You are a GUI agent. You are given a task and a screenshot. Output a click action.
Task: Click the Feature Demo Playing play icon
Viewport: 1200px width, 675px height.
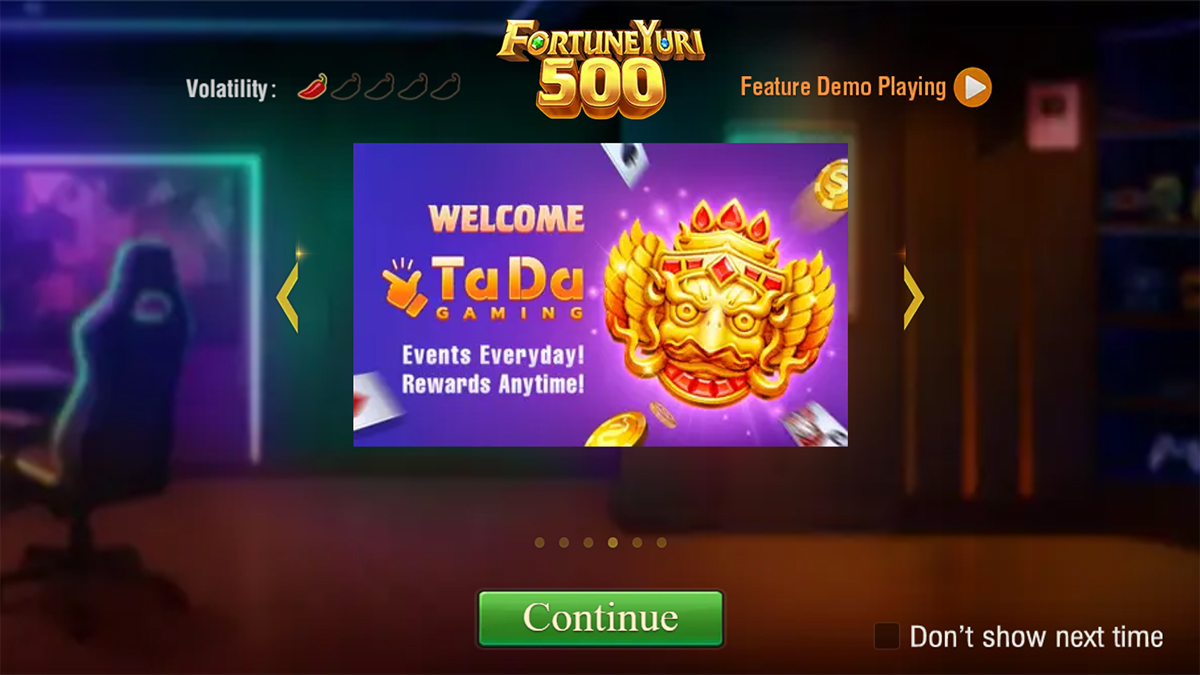972,87
